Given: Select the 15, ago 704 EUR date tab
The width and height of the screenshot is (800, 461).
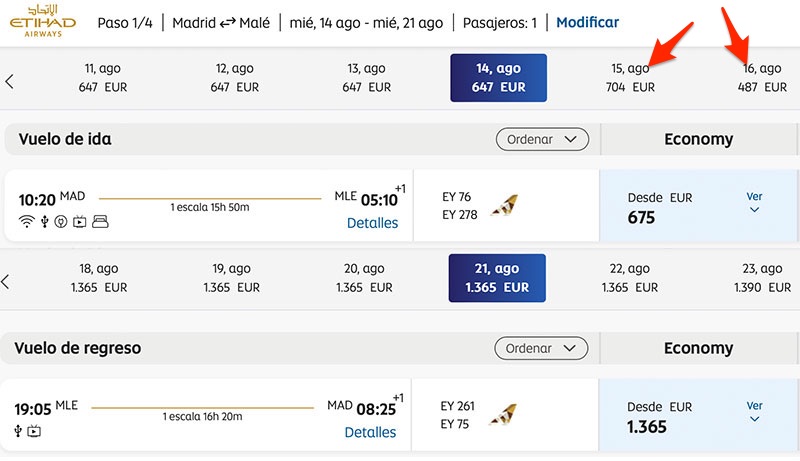Looking at the screenshot, I should pos(630,78).
